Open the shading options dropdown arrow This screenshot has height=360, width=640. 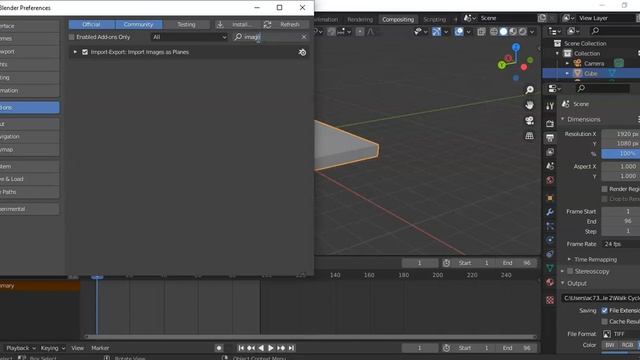click(x=532, y=32)
